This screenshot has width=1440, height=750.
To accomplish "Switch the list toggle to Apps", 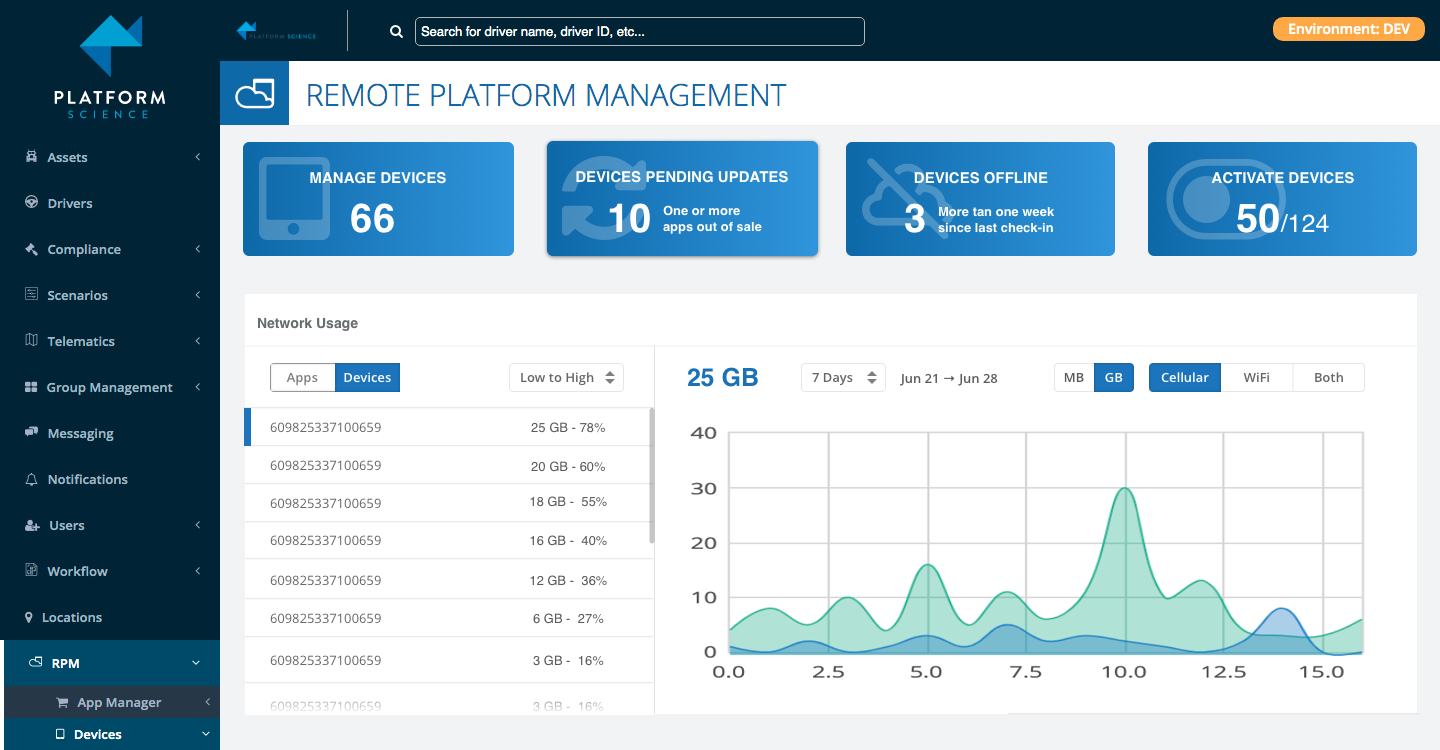I will (302, 377).
